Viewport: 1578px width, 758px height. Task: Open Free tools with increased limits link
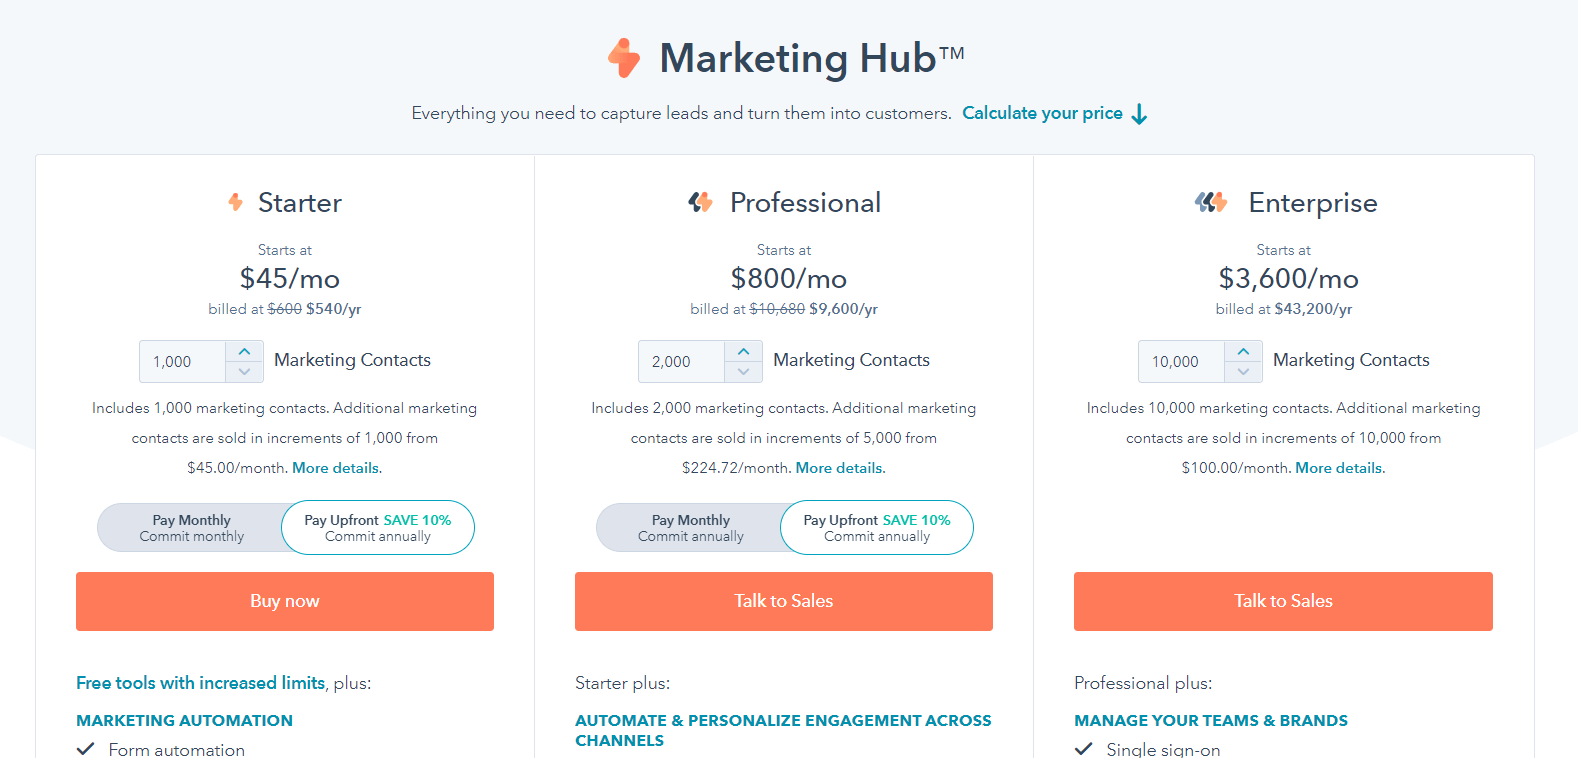201,683
